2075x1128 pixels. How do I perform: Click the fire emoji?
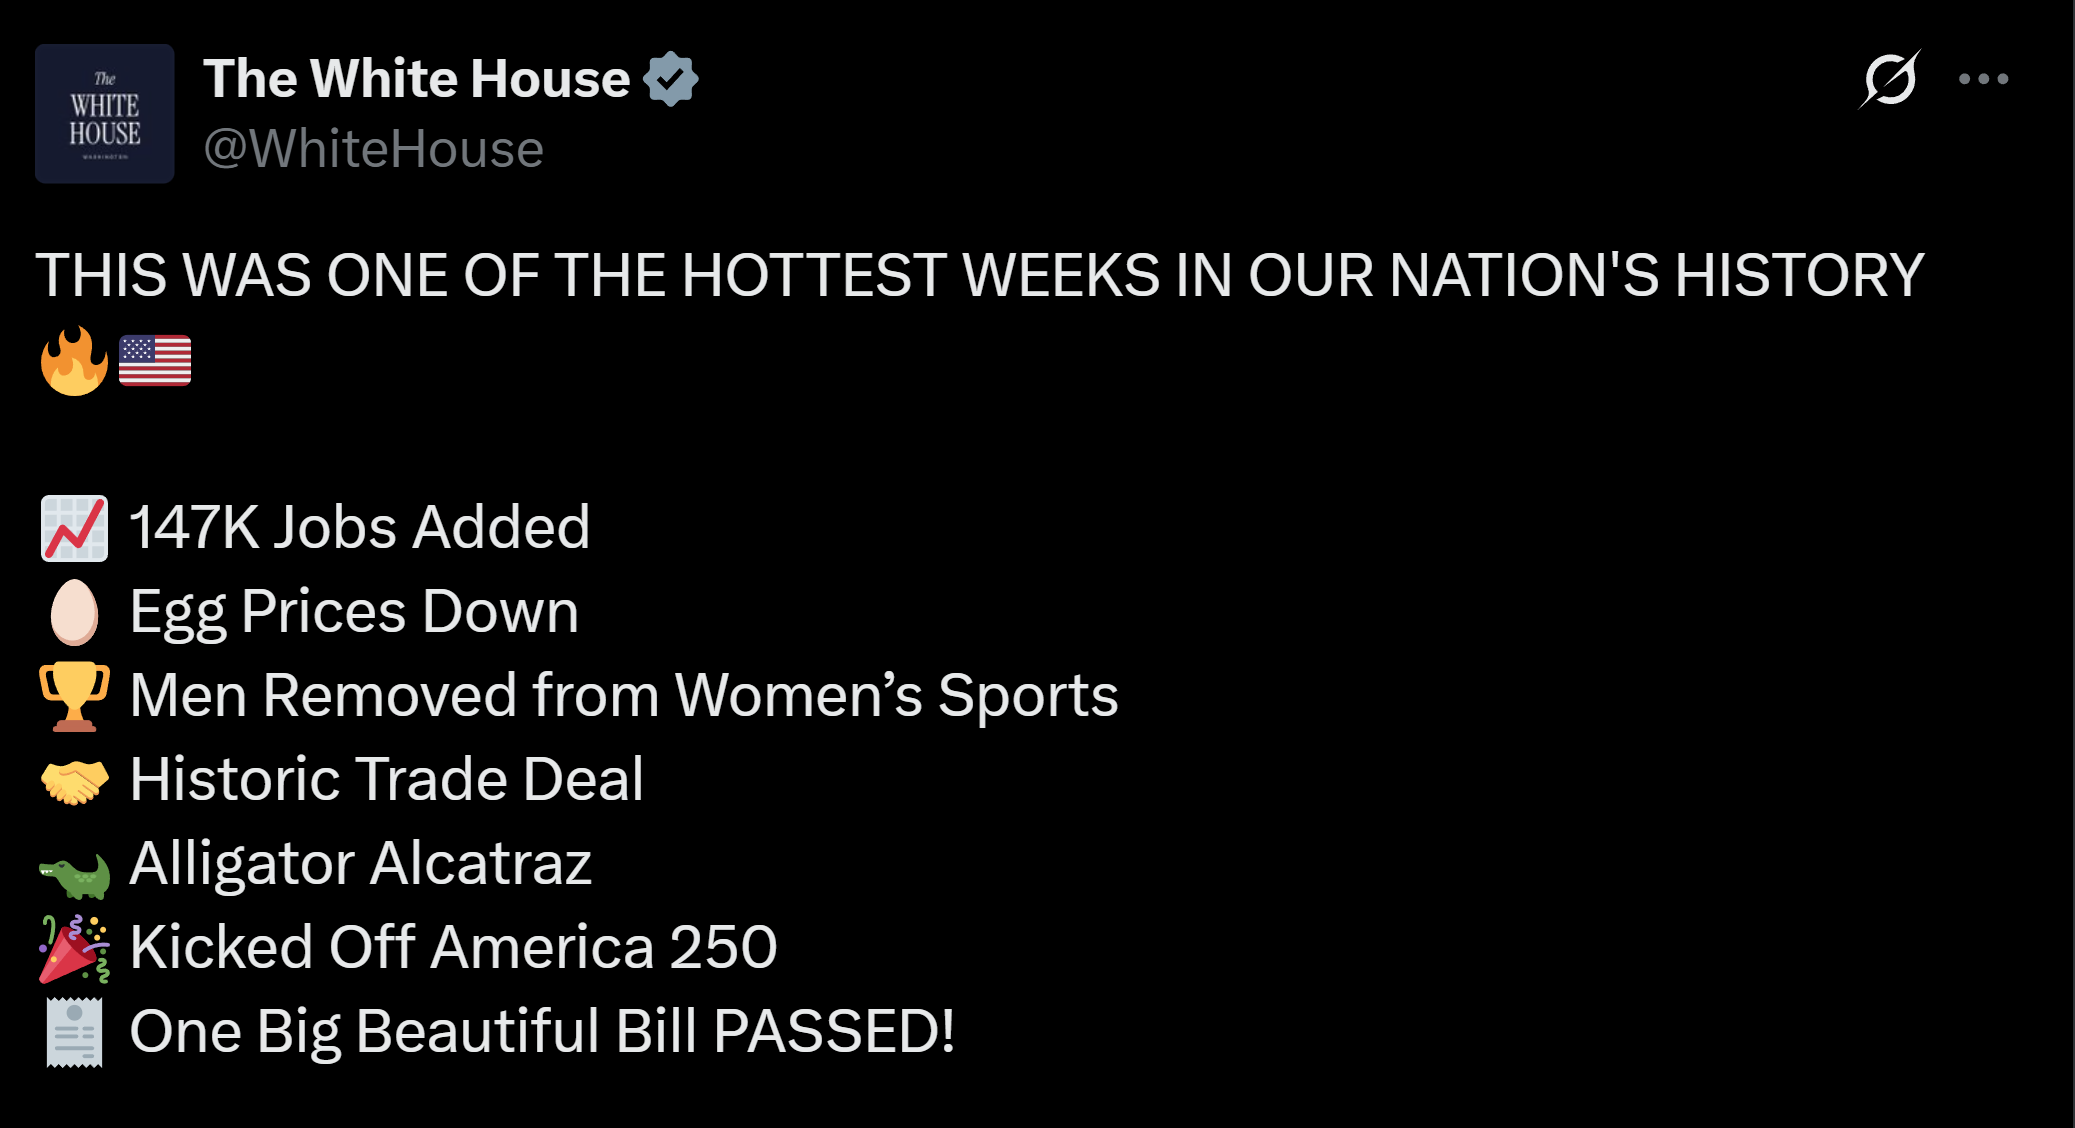74,361
